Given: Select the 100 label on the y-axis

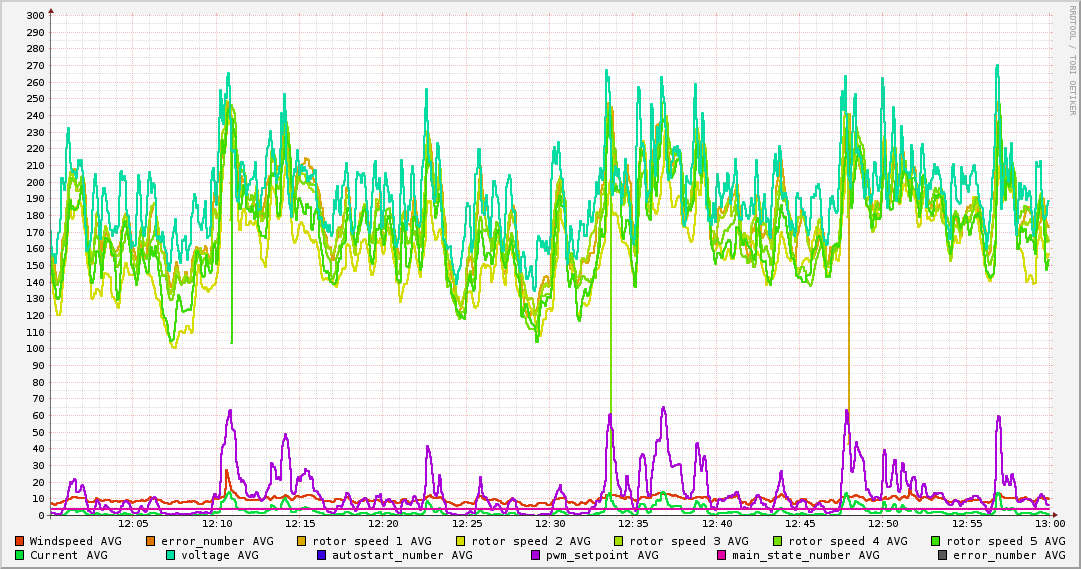Looking at the screenshot, I should pyautogui.click(x=34, y=349).
